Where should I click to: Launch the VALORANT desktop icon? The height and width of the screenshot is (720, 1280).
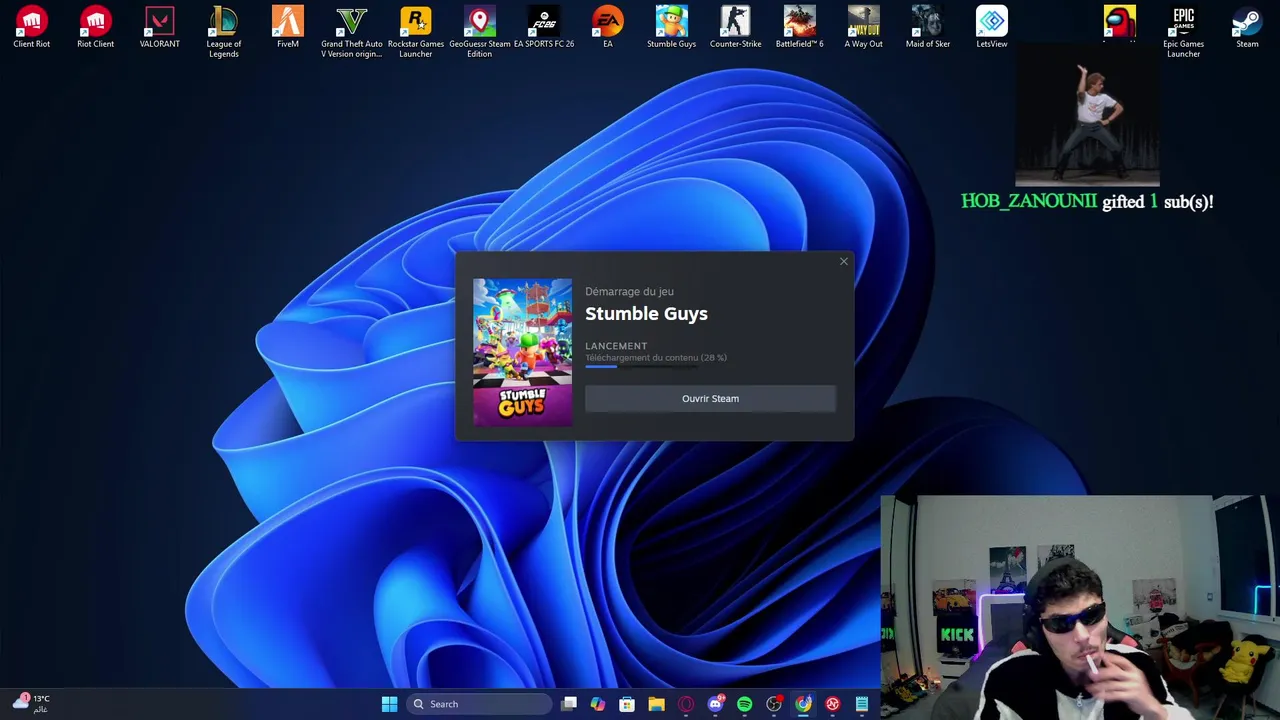click(x=159, y=27)
